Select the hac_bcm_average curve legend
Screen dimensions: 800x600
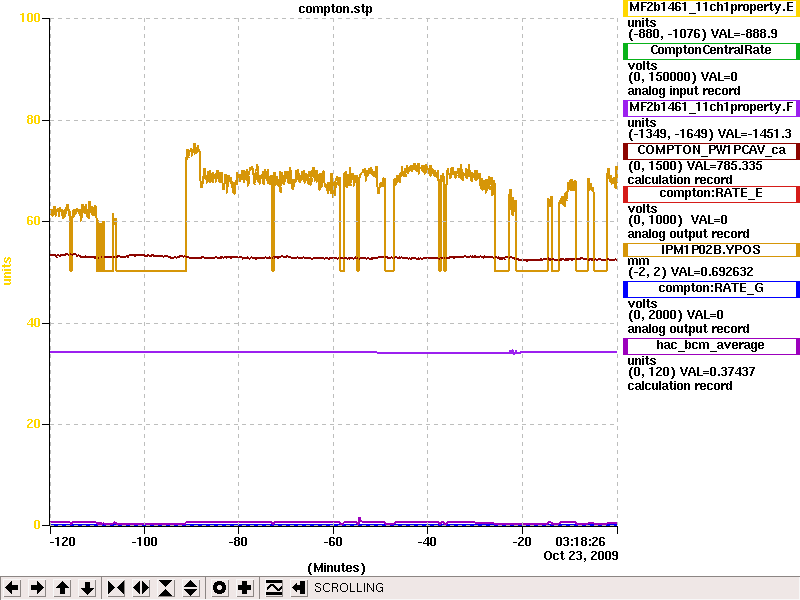click(711, 345)
